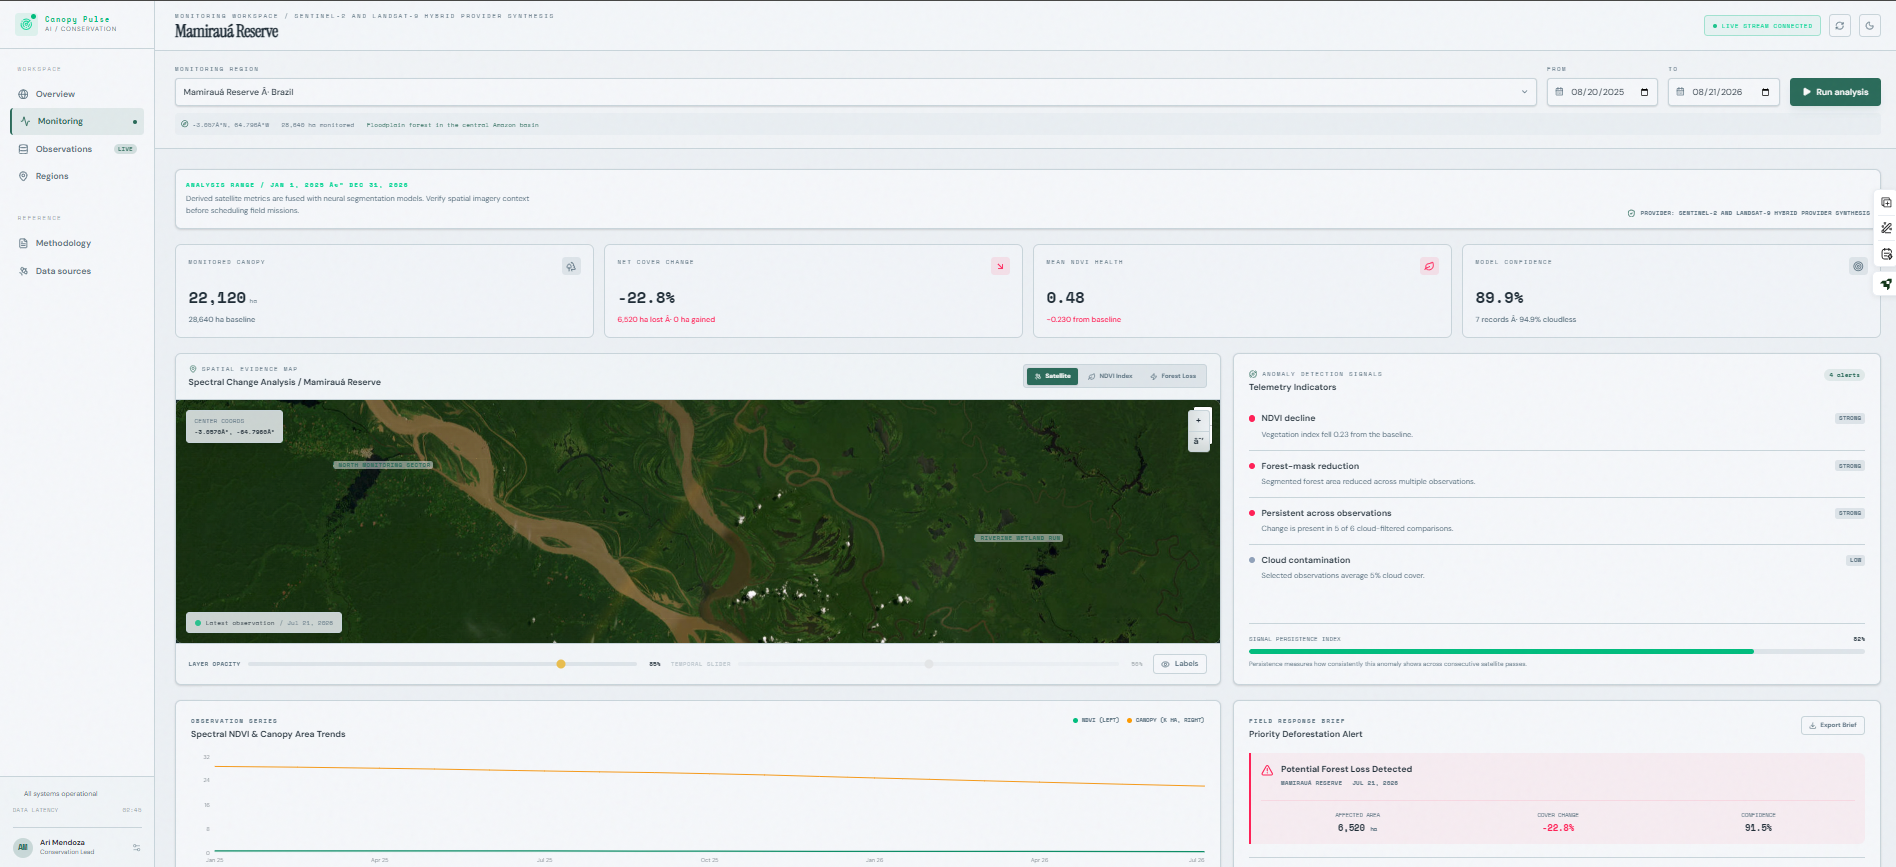Image resolution: width=1896 pixels, height=867 pixels.
Task: Click the LIVE badge next to Observations
Action: 125,149
